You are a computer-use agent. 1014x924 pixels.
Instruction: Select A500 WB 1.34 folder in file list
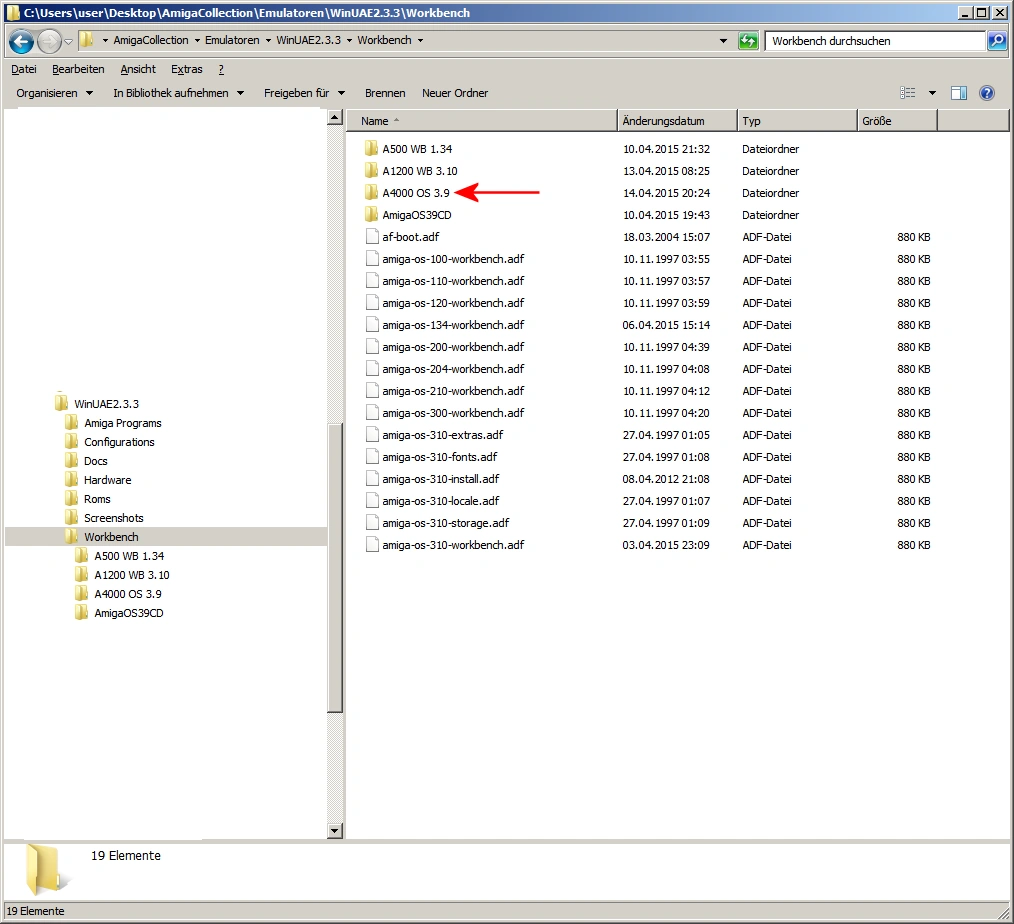tap(417, 149)
